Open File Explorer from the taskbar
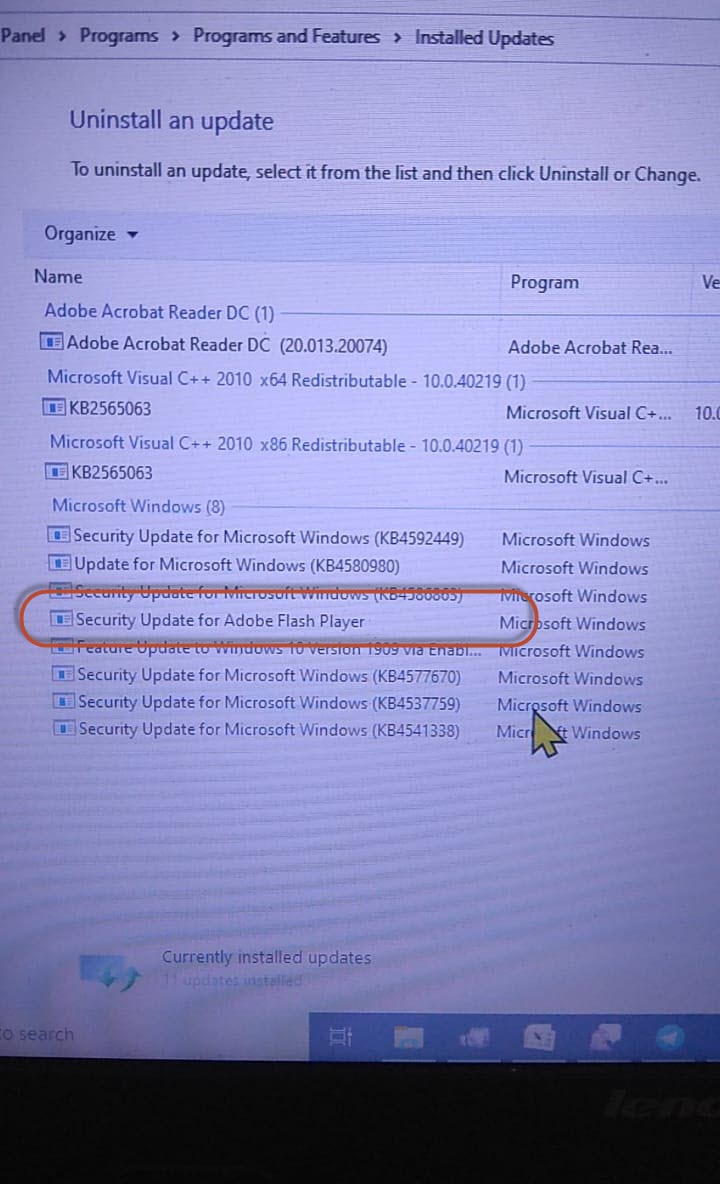Viewport: 720px width, 1184px height. (408, 1038)
